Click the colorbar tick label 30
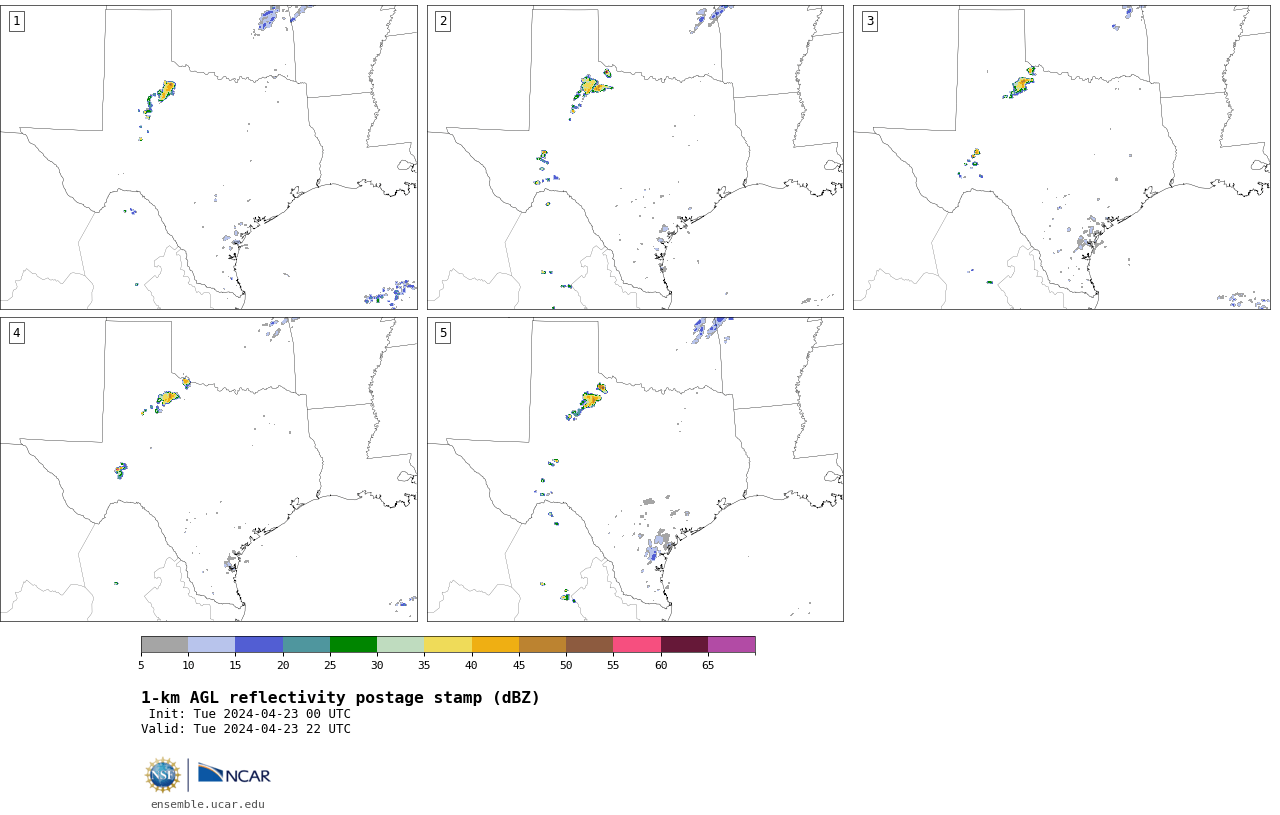The width and height of the screenshot is (1280, 815). [377, 665]
